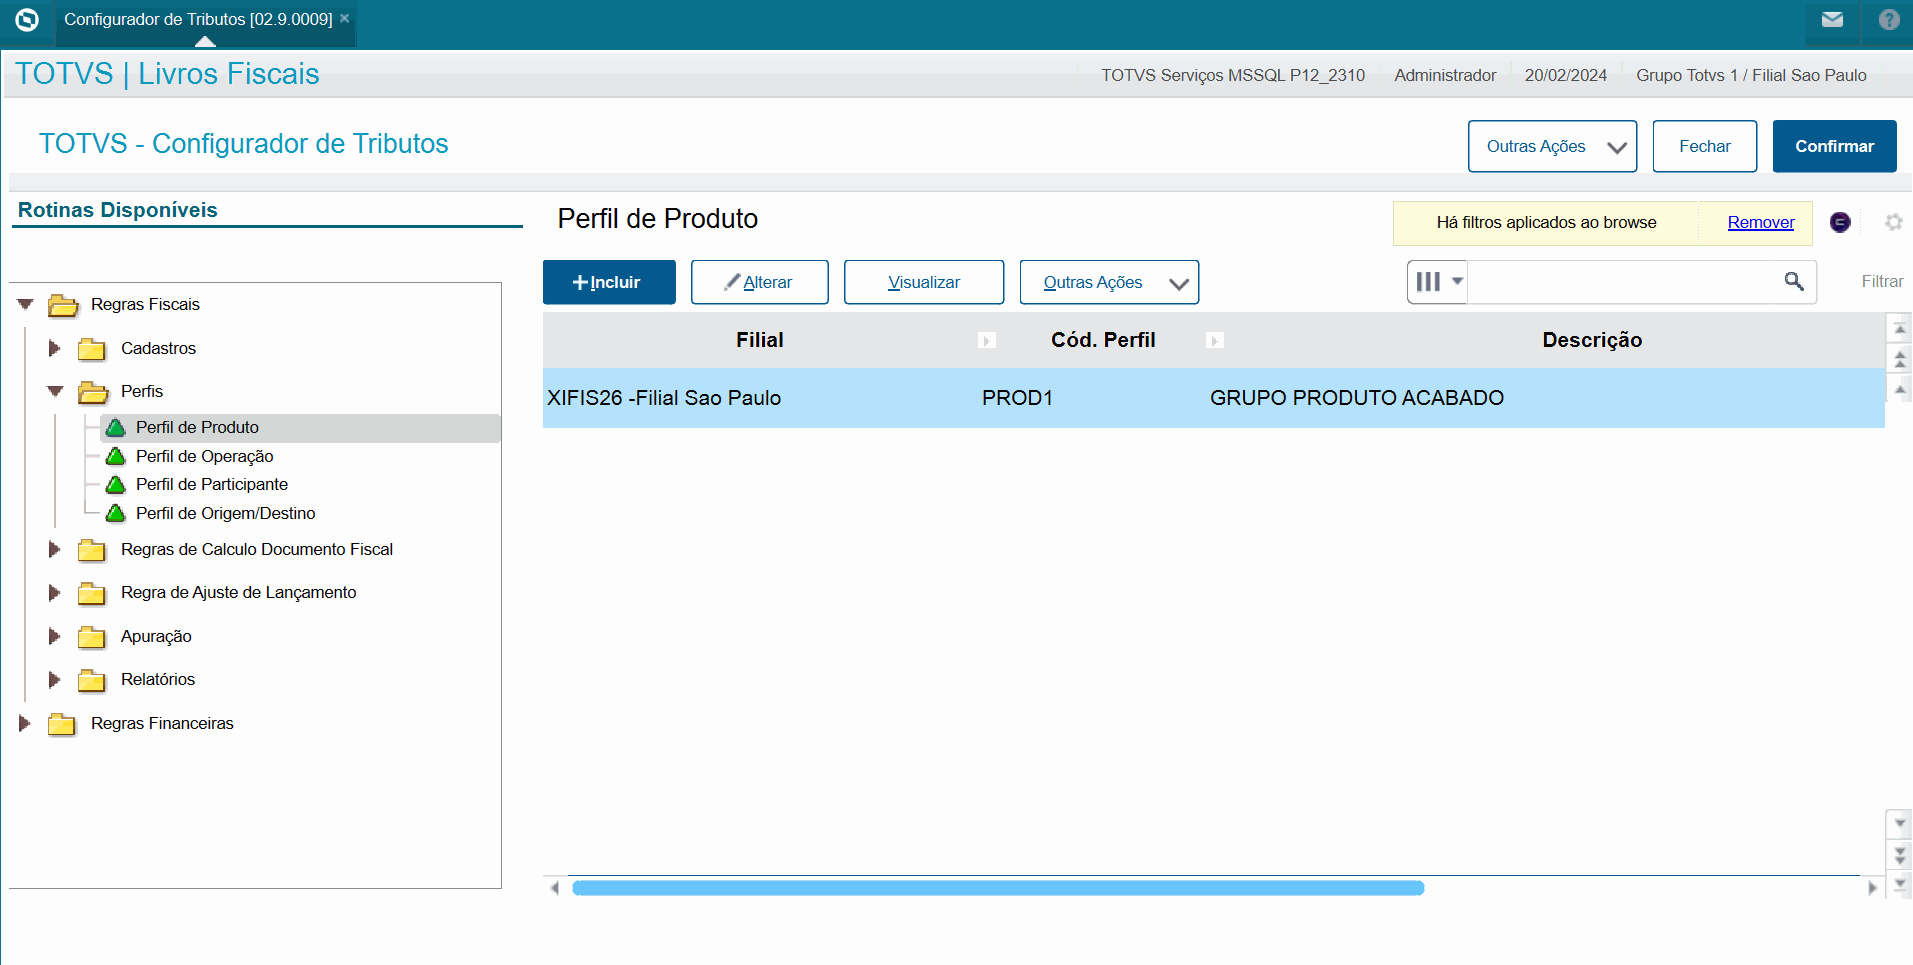The image size is (1913, 965).
Task: Click the Filial column sort arrow
Action: (987, 341)
